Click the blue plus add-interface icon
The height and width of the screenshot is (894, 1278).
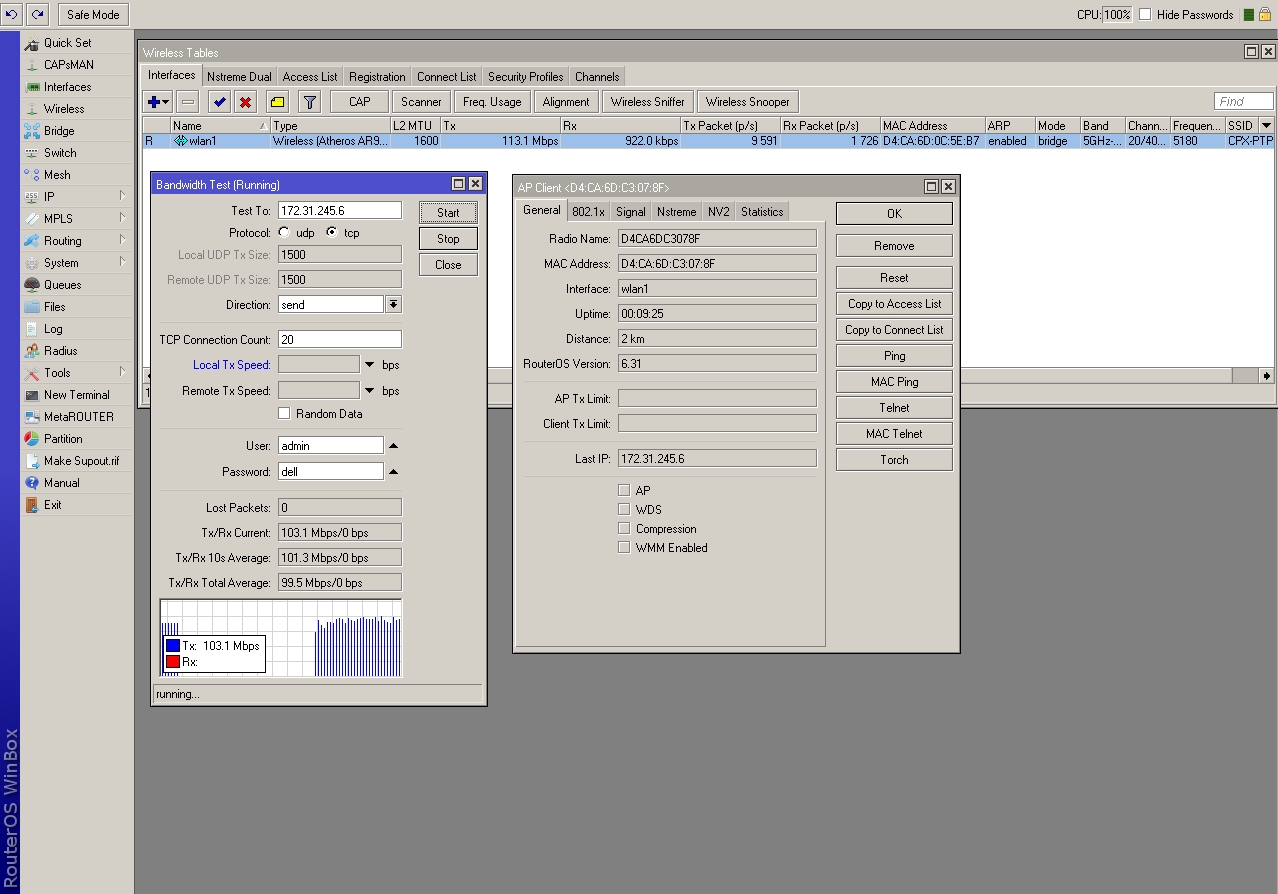point(154,102)
